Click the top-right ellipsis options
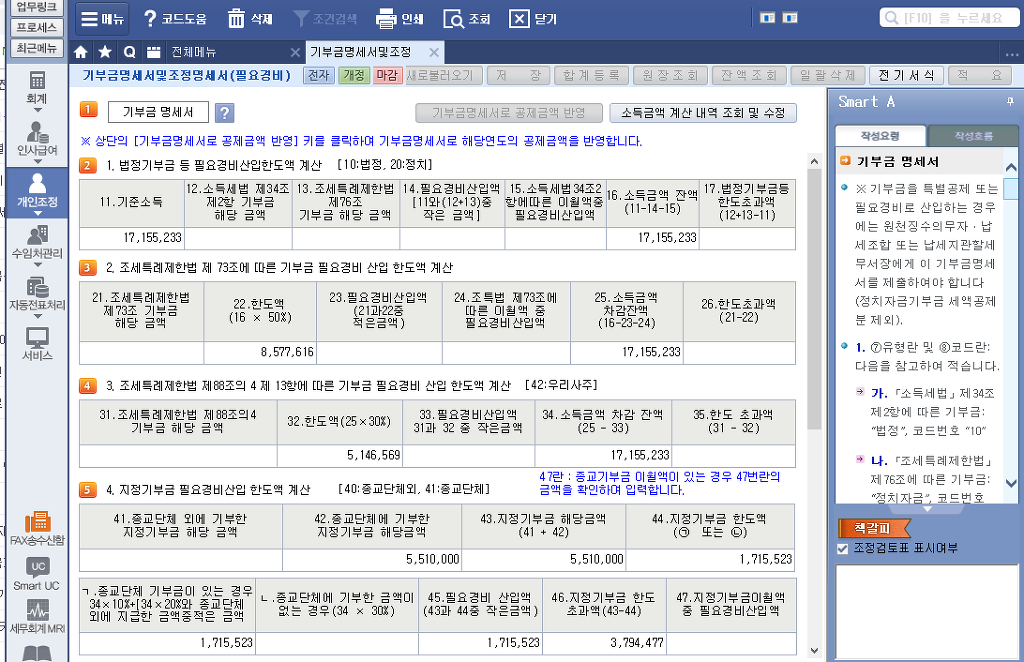Image resolution: width=1024 pixels, height=662 pixels. click(1012, 55)
